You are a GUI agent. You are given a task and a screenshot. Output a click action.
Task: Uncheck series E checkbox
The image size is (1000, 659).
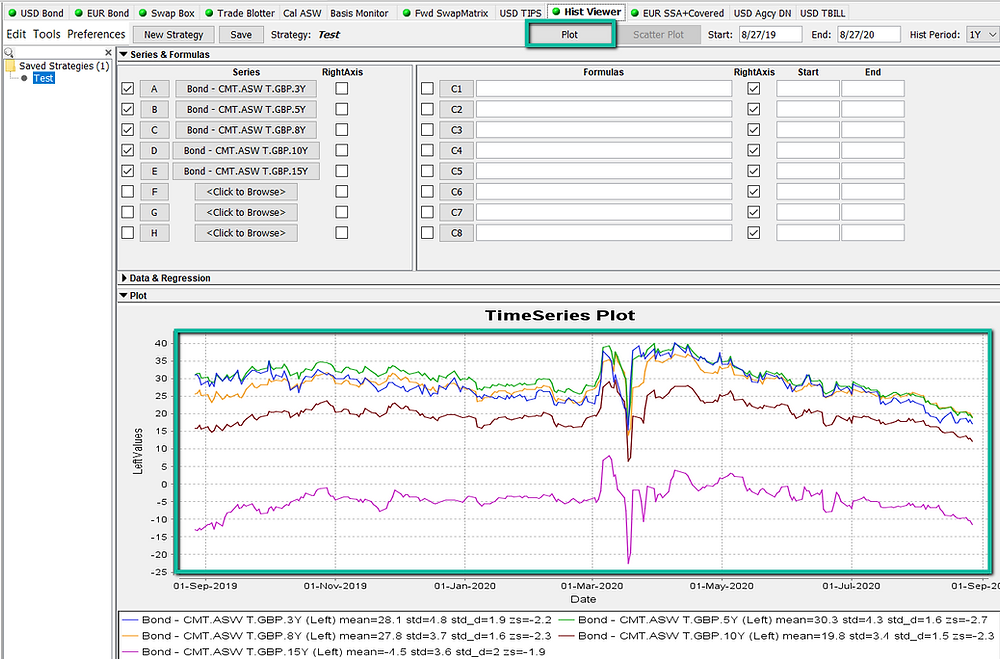click(128, 171)
